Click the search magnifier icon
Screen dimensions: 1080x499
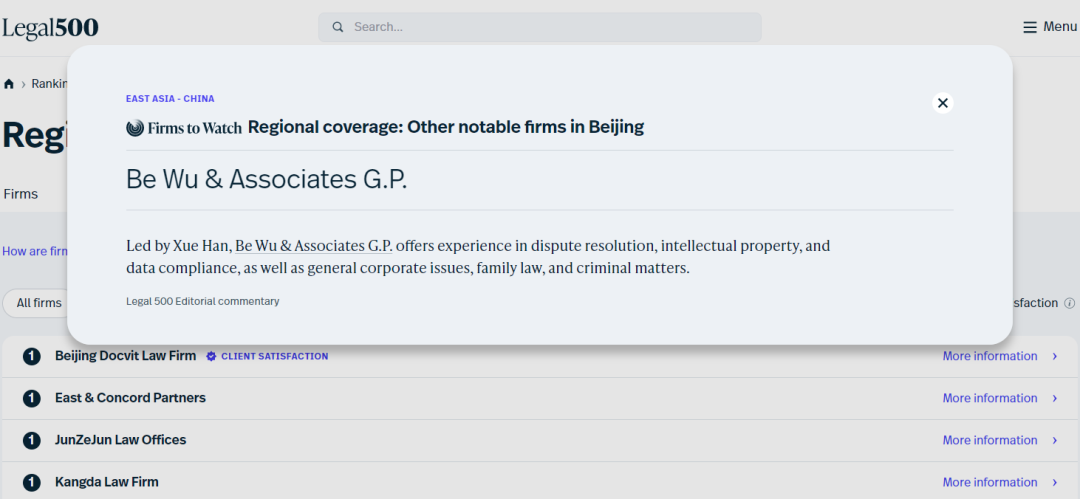[338, 27]
